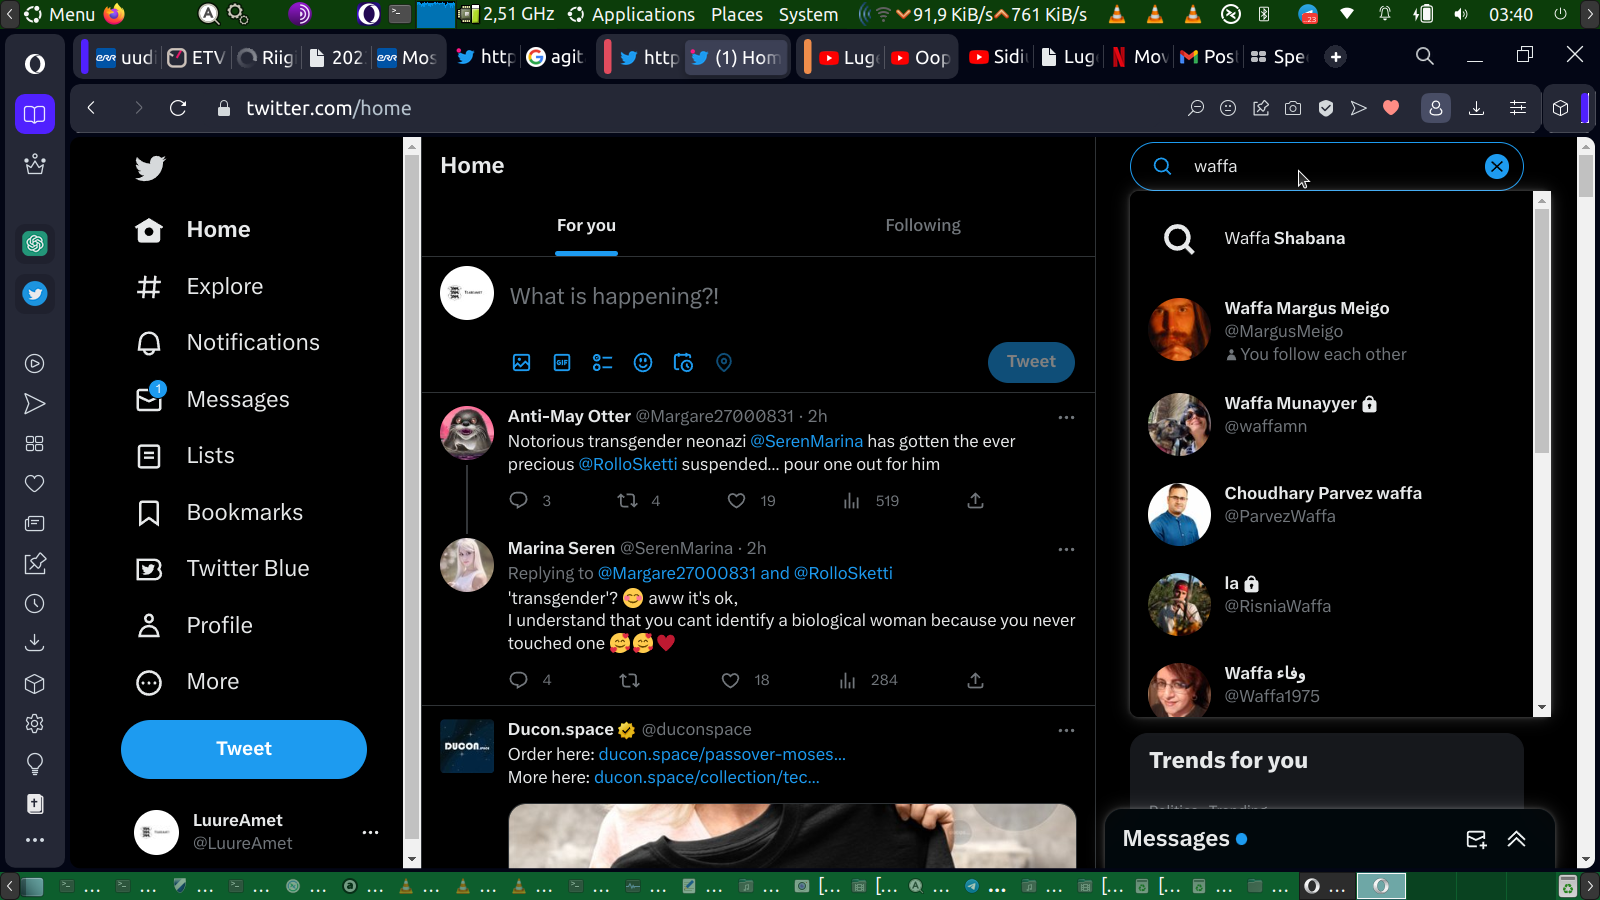Screen dimensions: 1600x900
Task: Open the three-dot menu in Opera sidebar
Action: coord(35,840)
